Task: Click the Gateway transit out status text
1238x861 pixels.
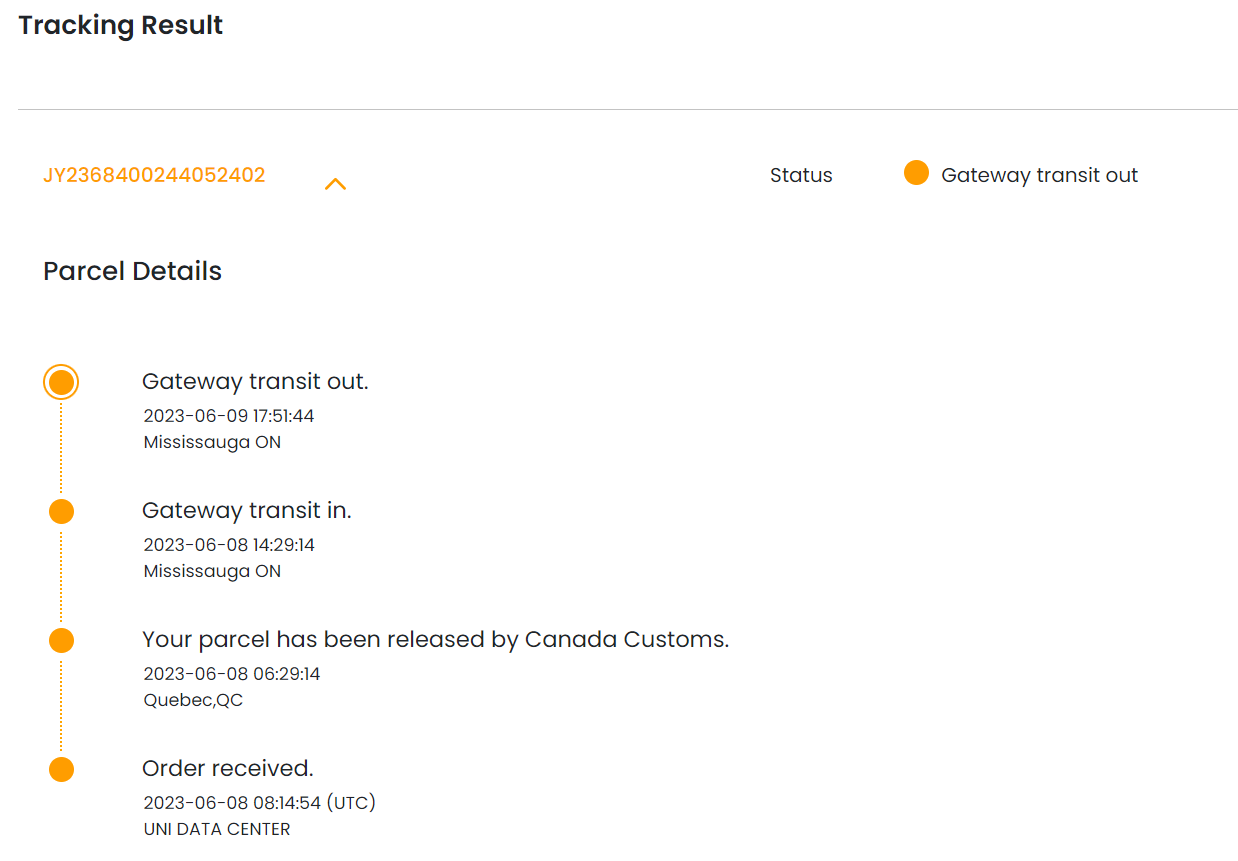Action: click(x=1039, y=176)
